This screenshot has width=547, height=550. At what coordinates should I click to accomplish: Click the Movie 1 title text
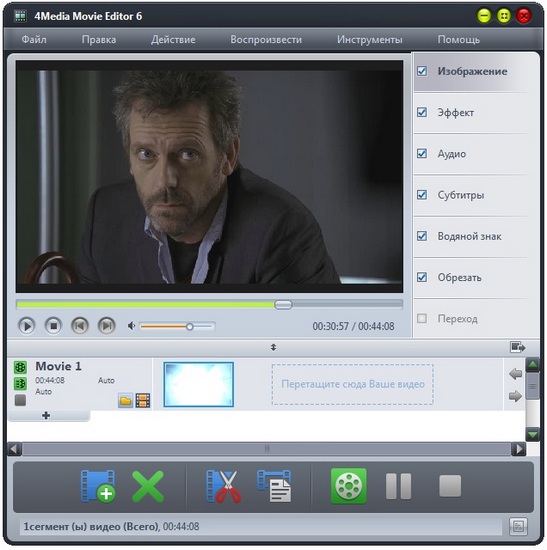tap(58, 366)
